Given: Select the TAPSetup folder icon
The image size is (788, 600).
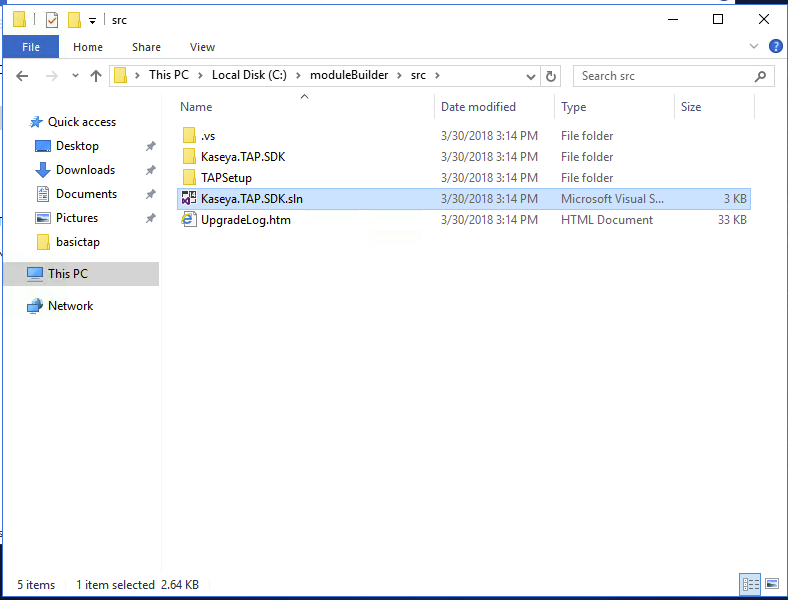Looking at the screenshot, I should point(189,178).
